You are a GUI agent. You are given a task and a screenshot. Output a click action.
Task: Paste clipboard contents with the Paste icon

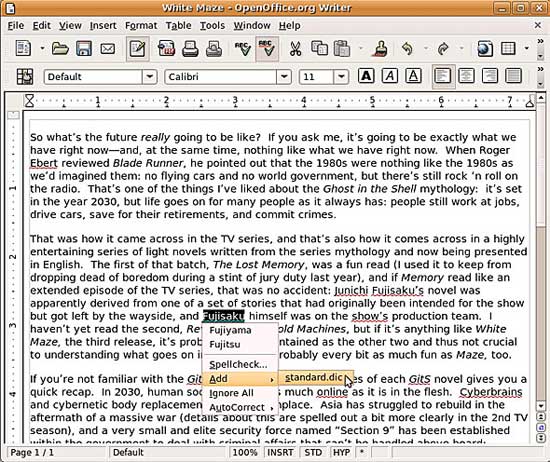click(342, 48)
